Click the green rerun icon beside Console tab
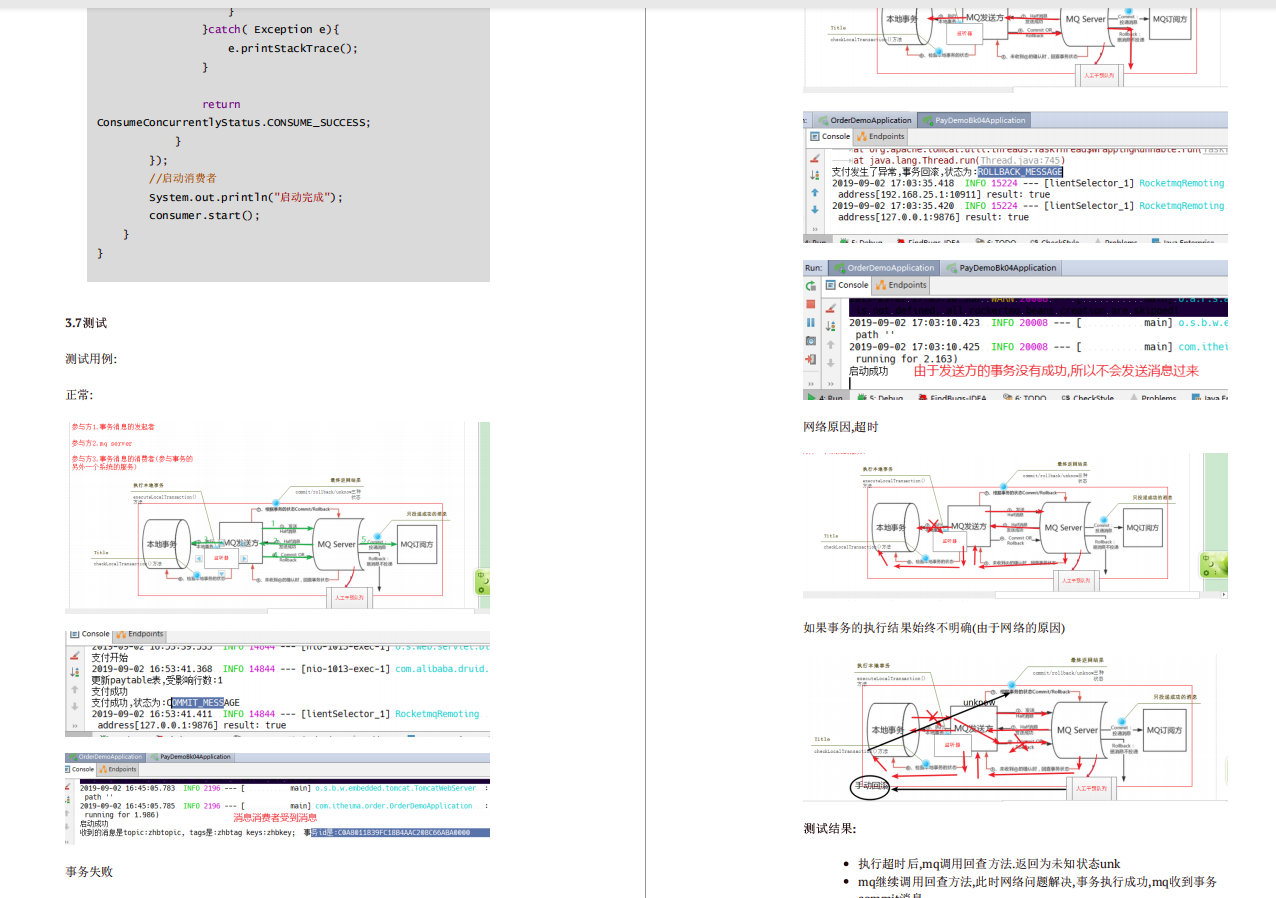1276x898 pixels. [x=812, y=286]
